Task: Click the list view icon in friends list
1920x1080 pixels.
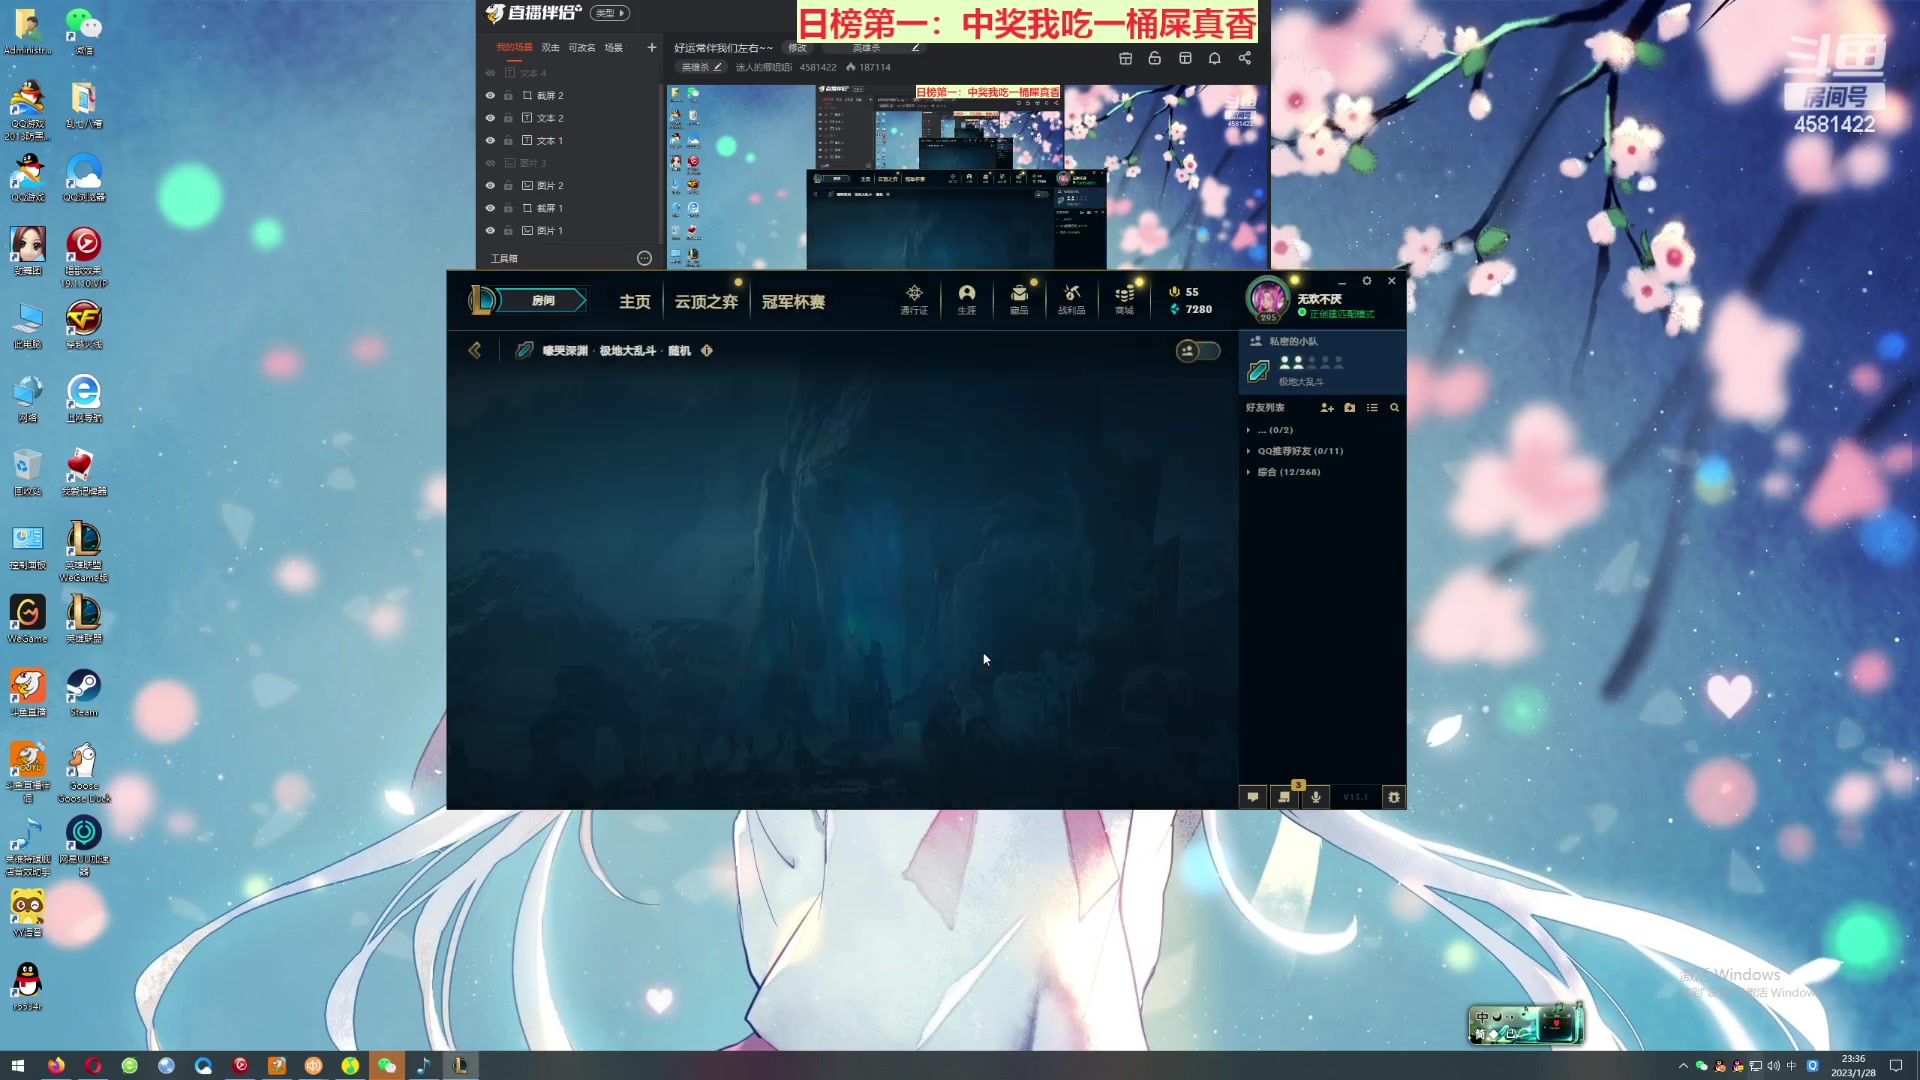Action: 1372,408
